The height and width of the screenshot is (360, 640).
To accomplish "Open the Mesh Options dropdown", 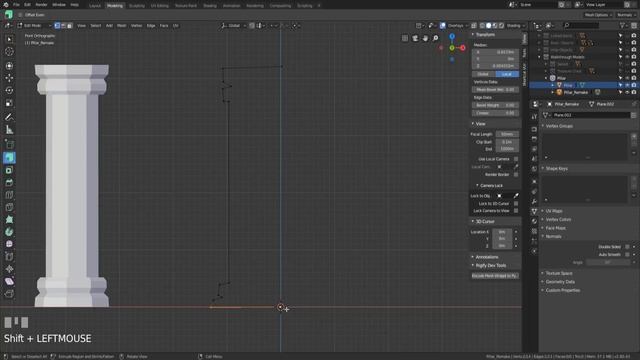I will click(x=598, y=15).
